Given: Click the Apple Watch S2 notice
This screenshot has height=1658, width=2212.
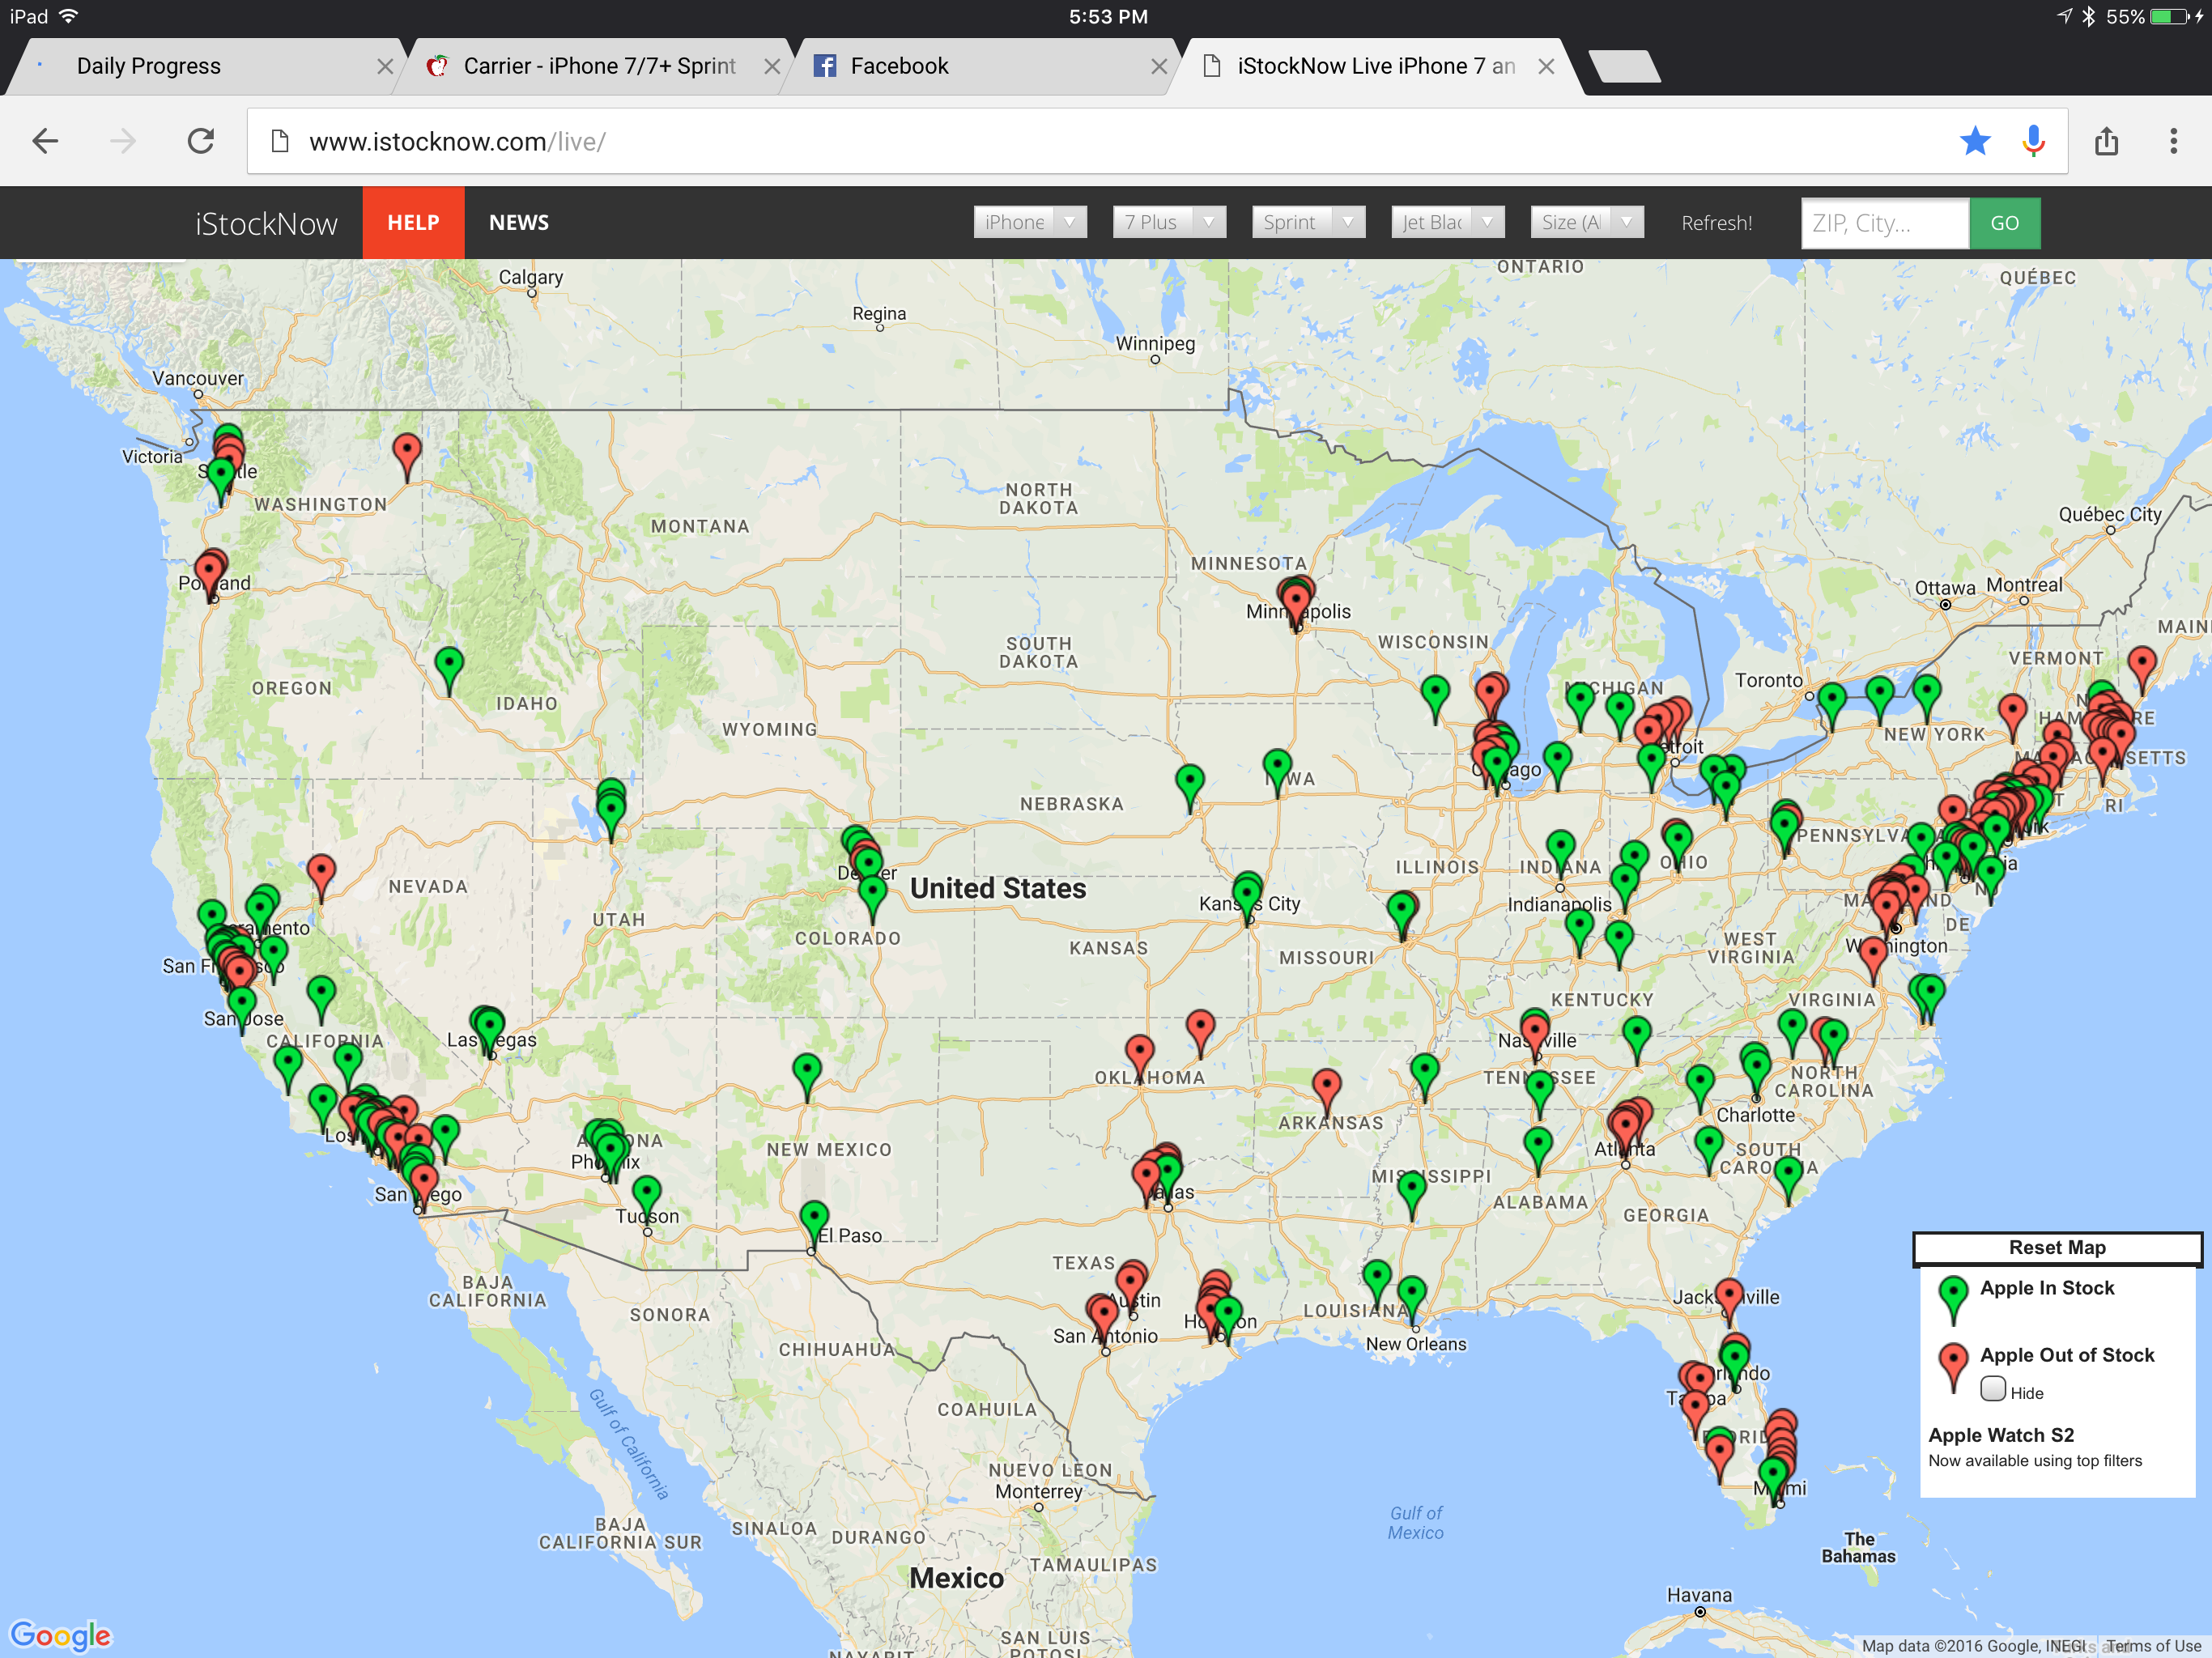Looking at the screenshot, I should click(x=2034, y=1446).
